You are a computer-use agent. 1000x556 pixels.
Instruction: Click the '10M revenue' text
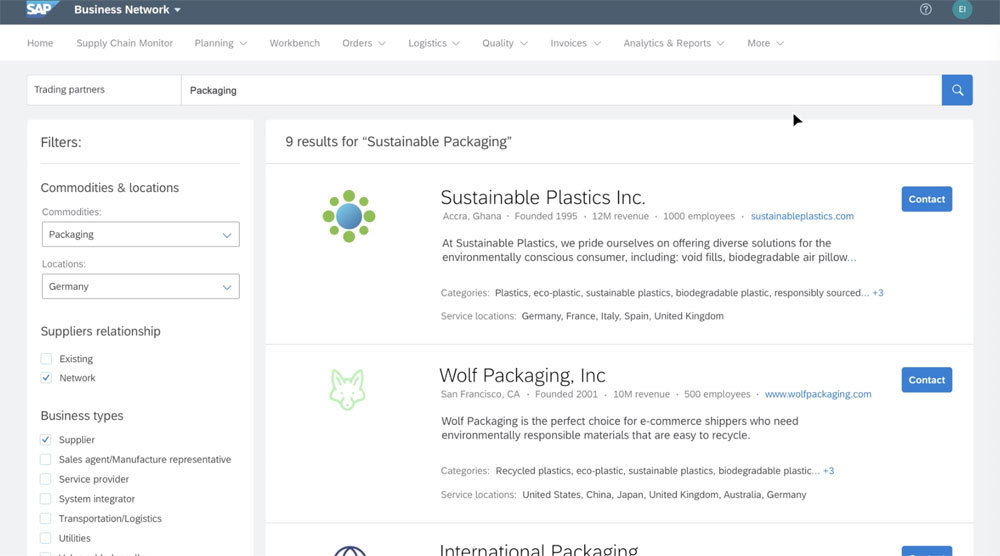[642, 394]
